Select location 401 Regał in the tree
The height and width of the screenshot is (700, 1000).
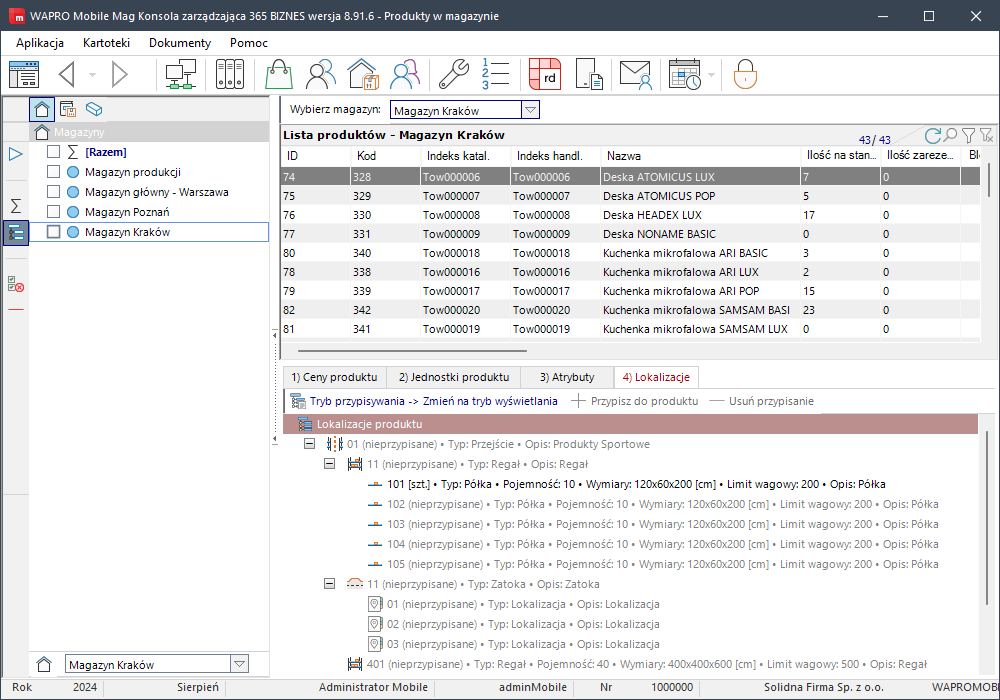click(x=636, y=664)
